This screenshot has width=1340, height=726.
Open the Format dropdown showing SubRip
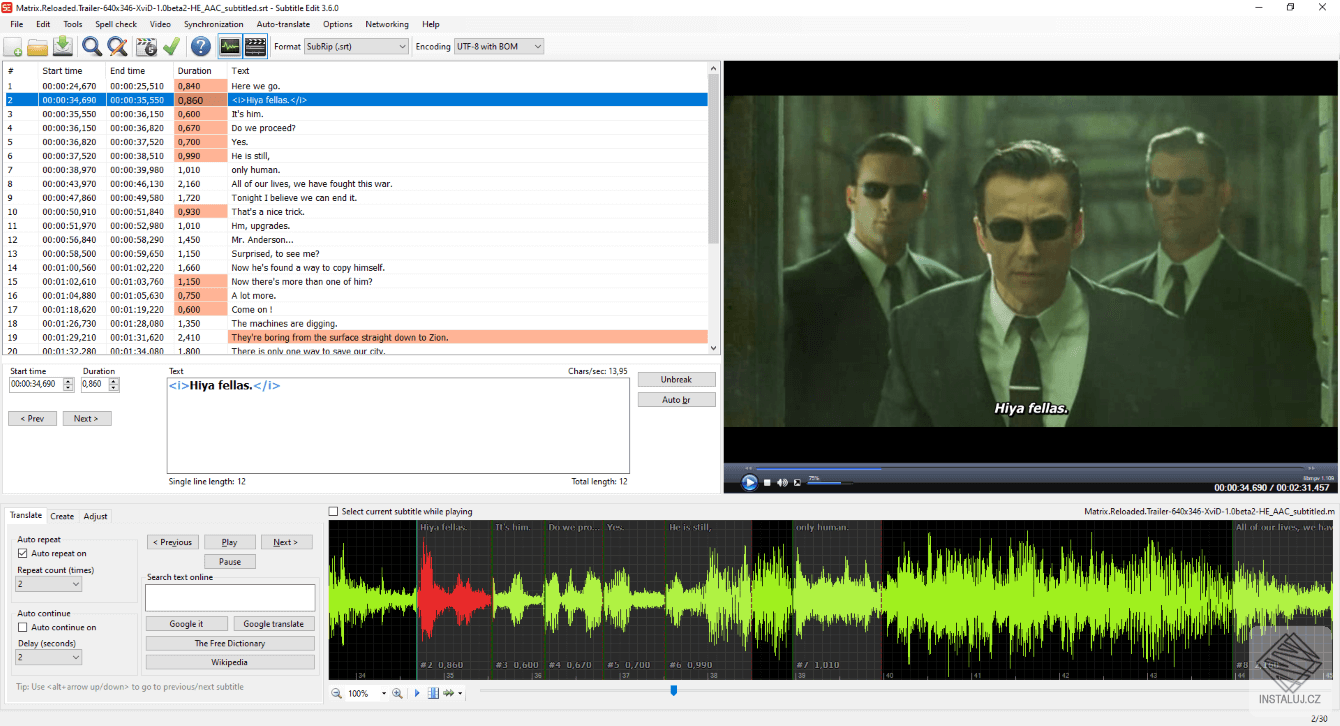pyautogui.click(x=357, y=46)
